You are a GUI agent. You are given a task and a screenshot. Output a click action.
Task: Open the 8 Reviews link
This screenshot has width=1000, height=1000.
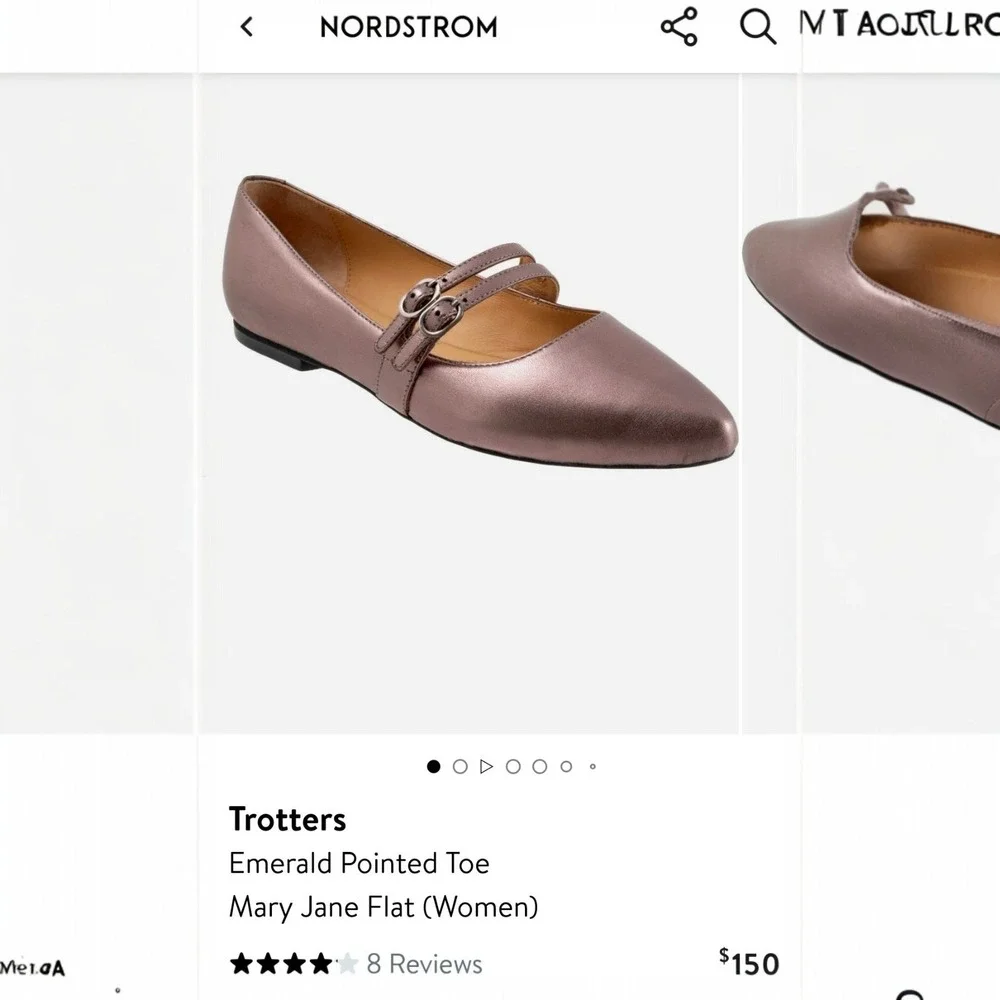coord(424,964)
